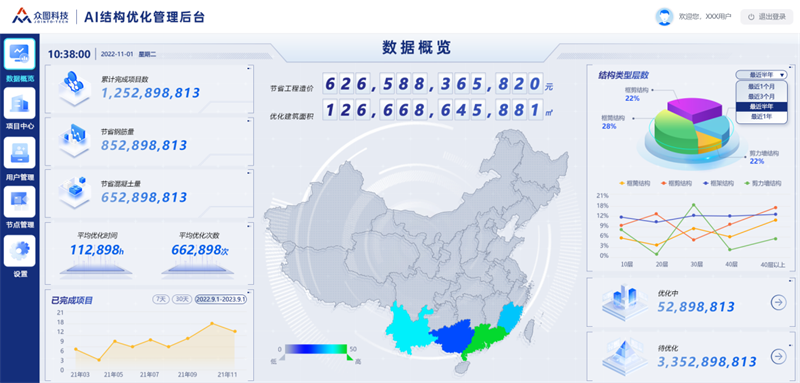Open the 设置 gear icon
The height and width of the screenshot is (383, 800).
[19, 250]
